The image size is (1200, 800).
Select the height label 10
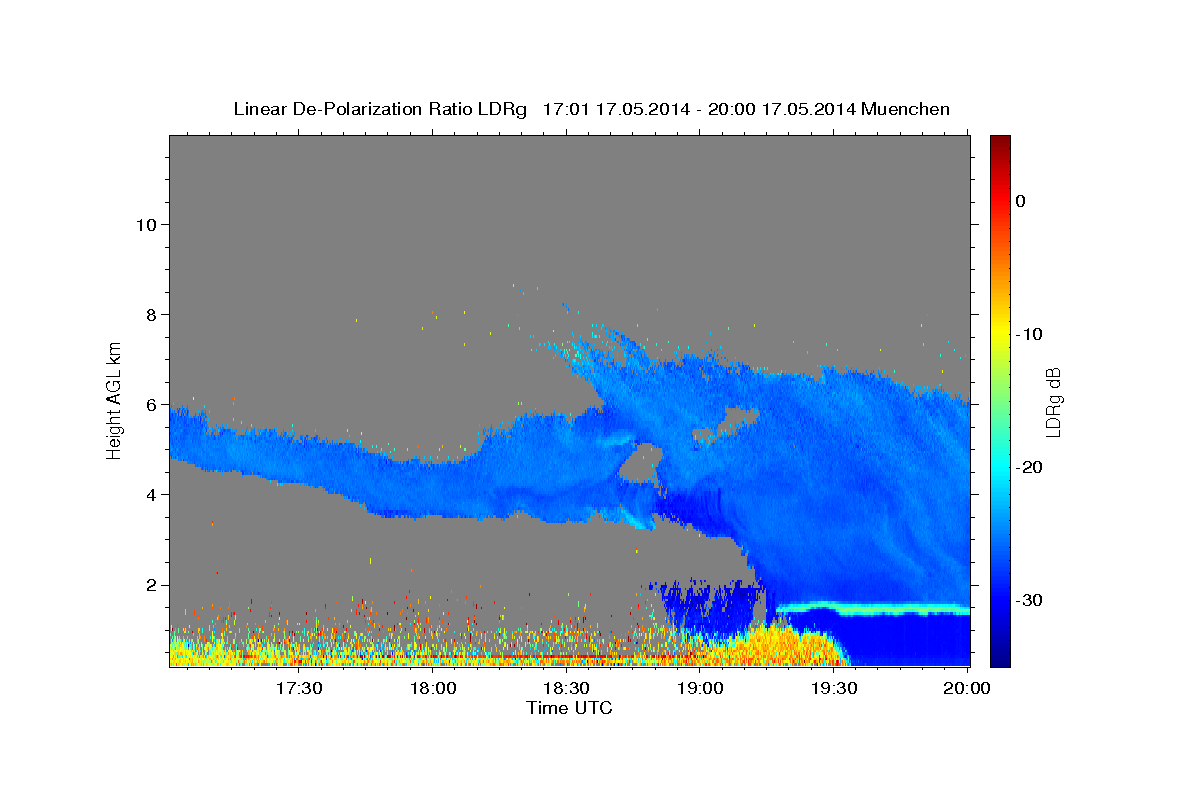tap(146, 224)
